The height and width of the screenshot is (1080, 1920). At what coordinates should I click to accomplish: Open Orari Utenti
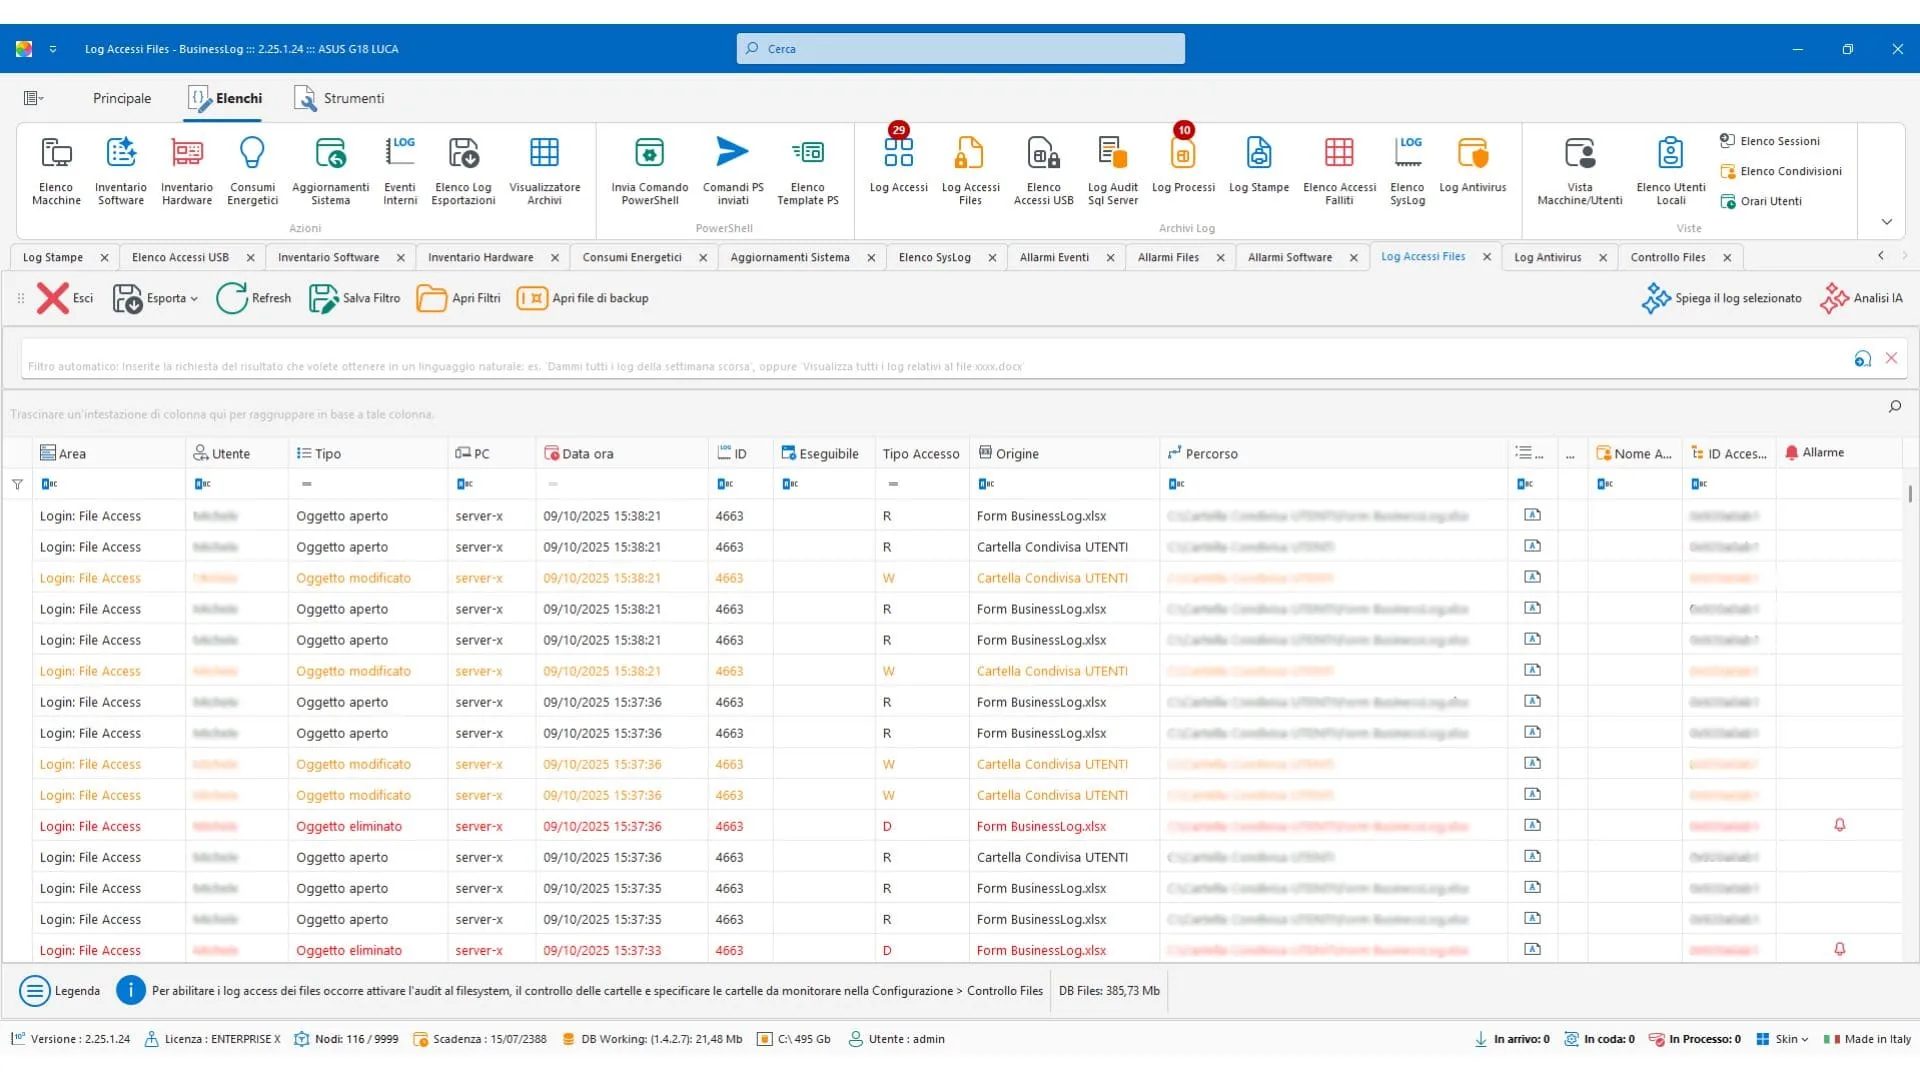click(x=1760, y=201)
